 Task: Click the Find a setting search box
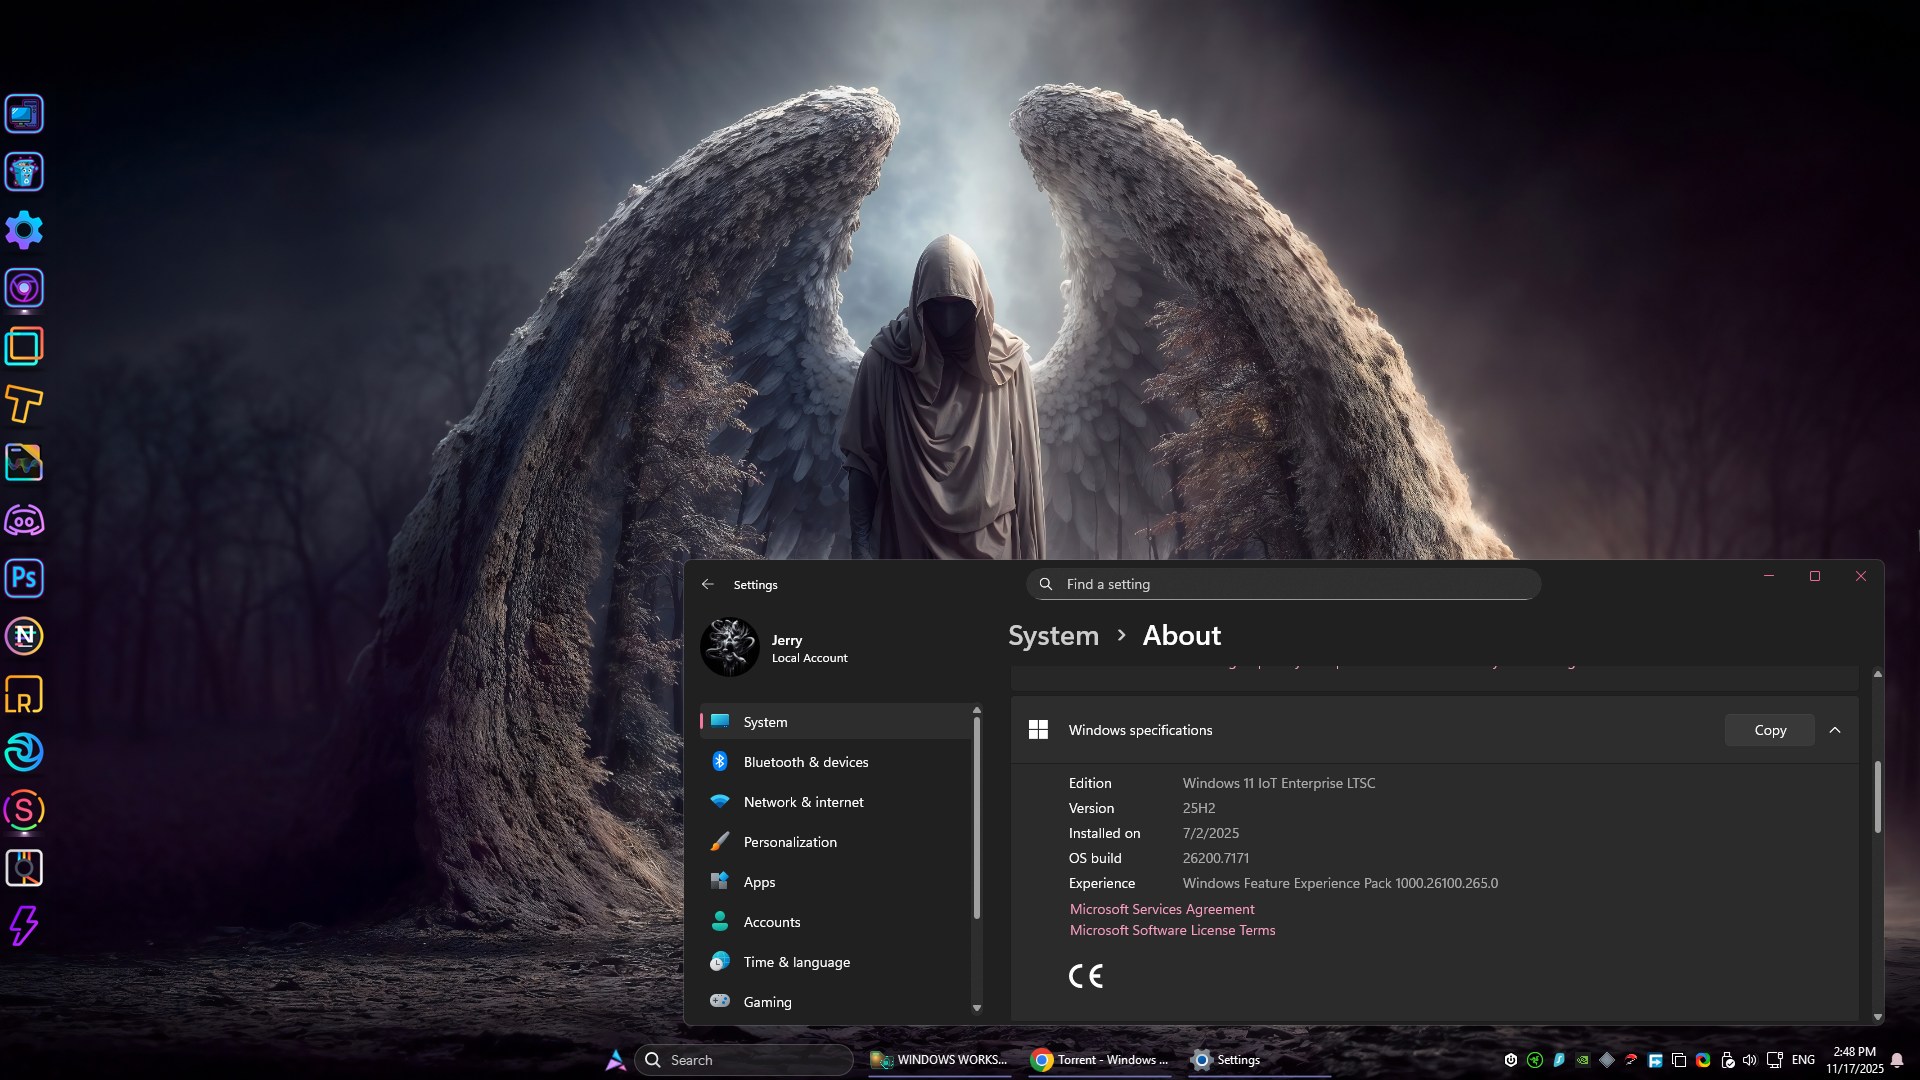coord(1283,584)
